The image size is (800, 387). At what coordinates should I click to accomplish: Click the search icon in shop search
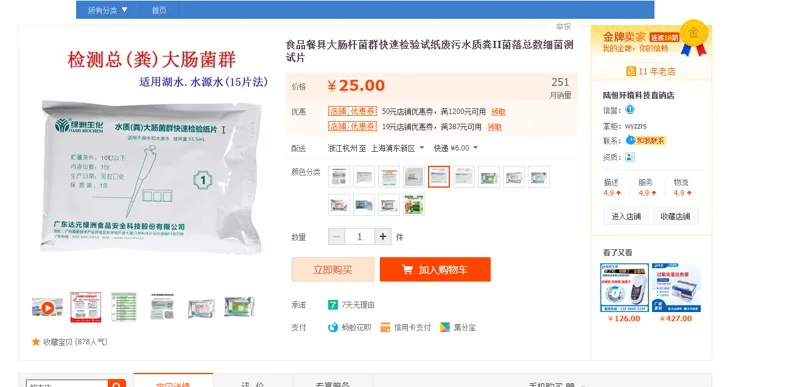[x=117, y=384]
